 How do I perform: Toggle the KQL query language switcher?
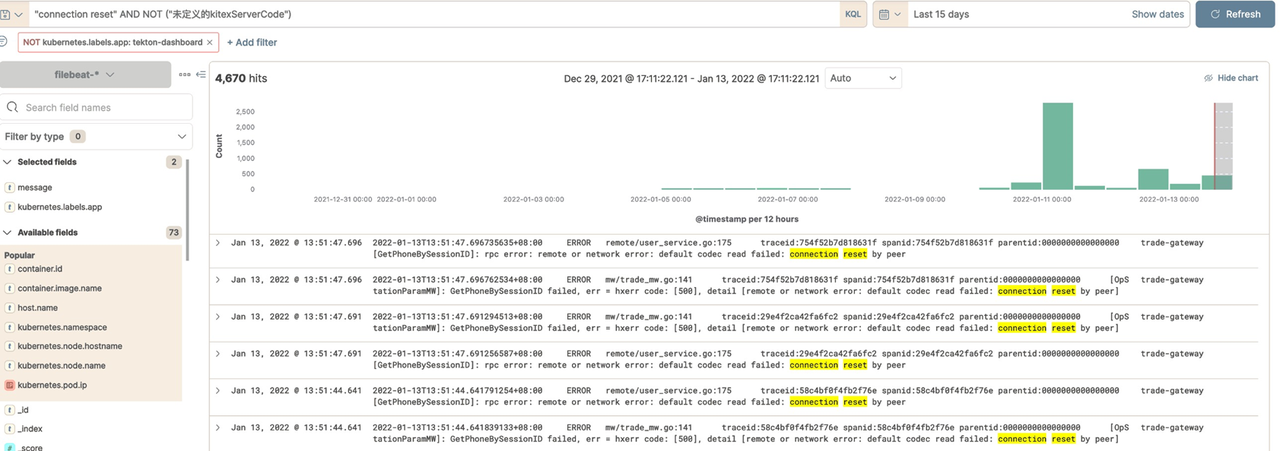[852, 14]
